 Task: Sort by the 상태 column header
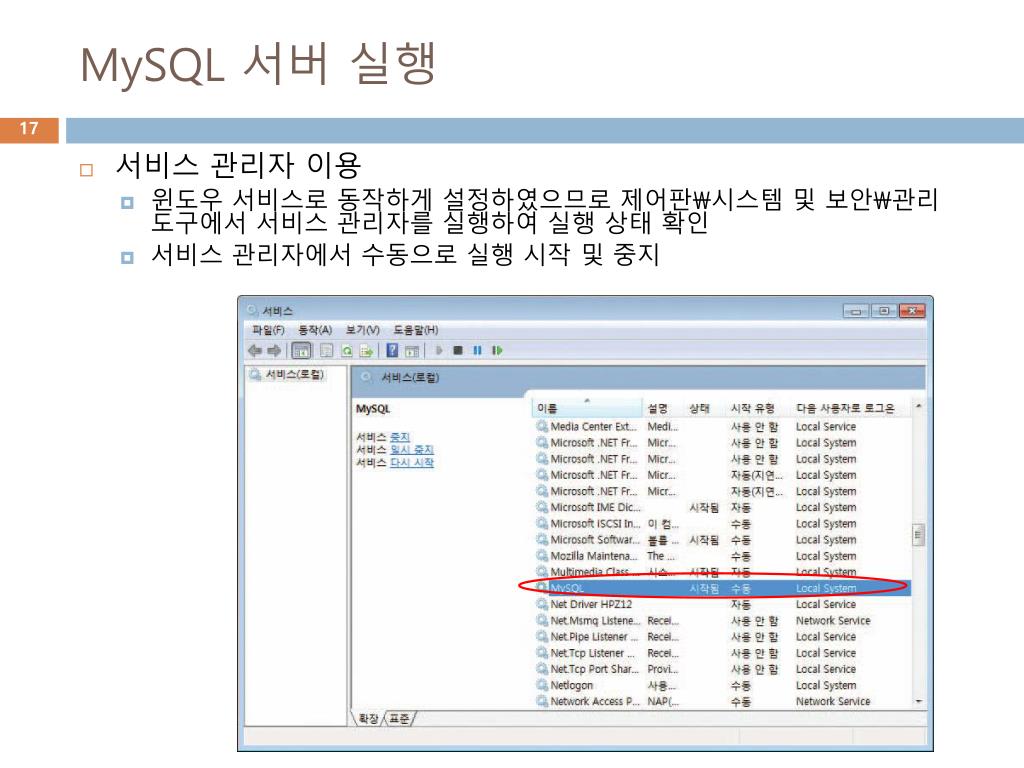pos(705,408)
